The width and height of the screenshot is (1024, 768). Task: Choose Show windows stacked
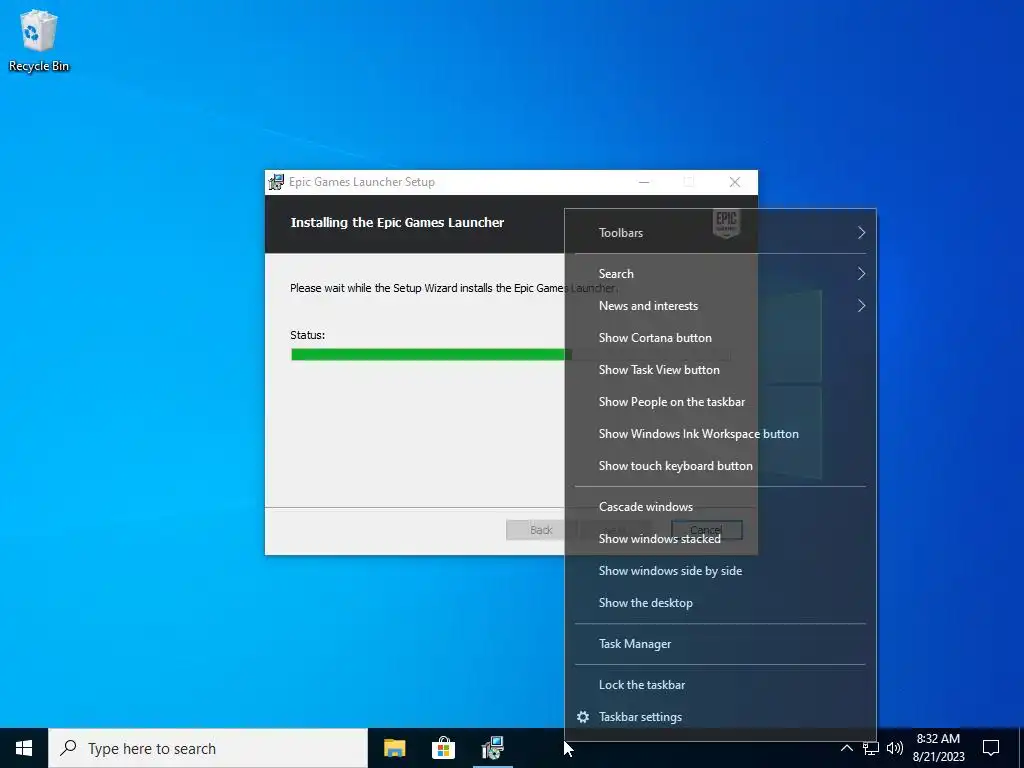(720, 539)
